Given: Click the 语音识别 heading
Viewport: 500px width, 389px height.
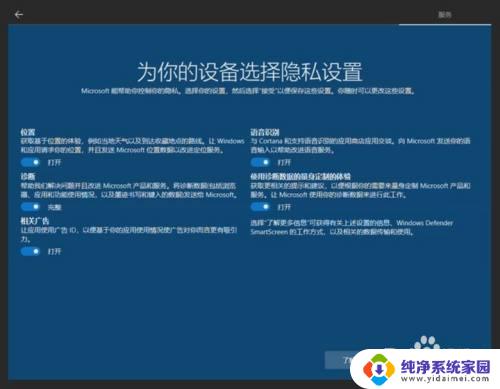Looking at the screenshot, I should 265,132.
